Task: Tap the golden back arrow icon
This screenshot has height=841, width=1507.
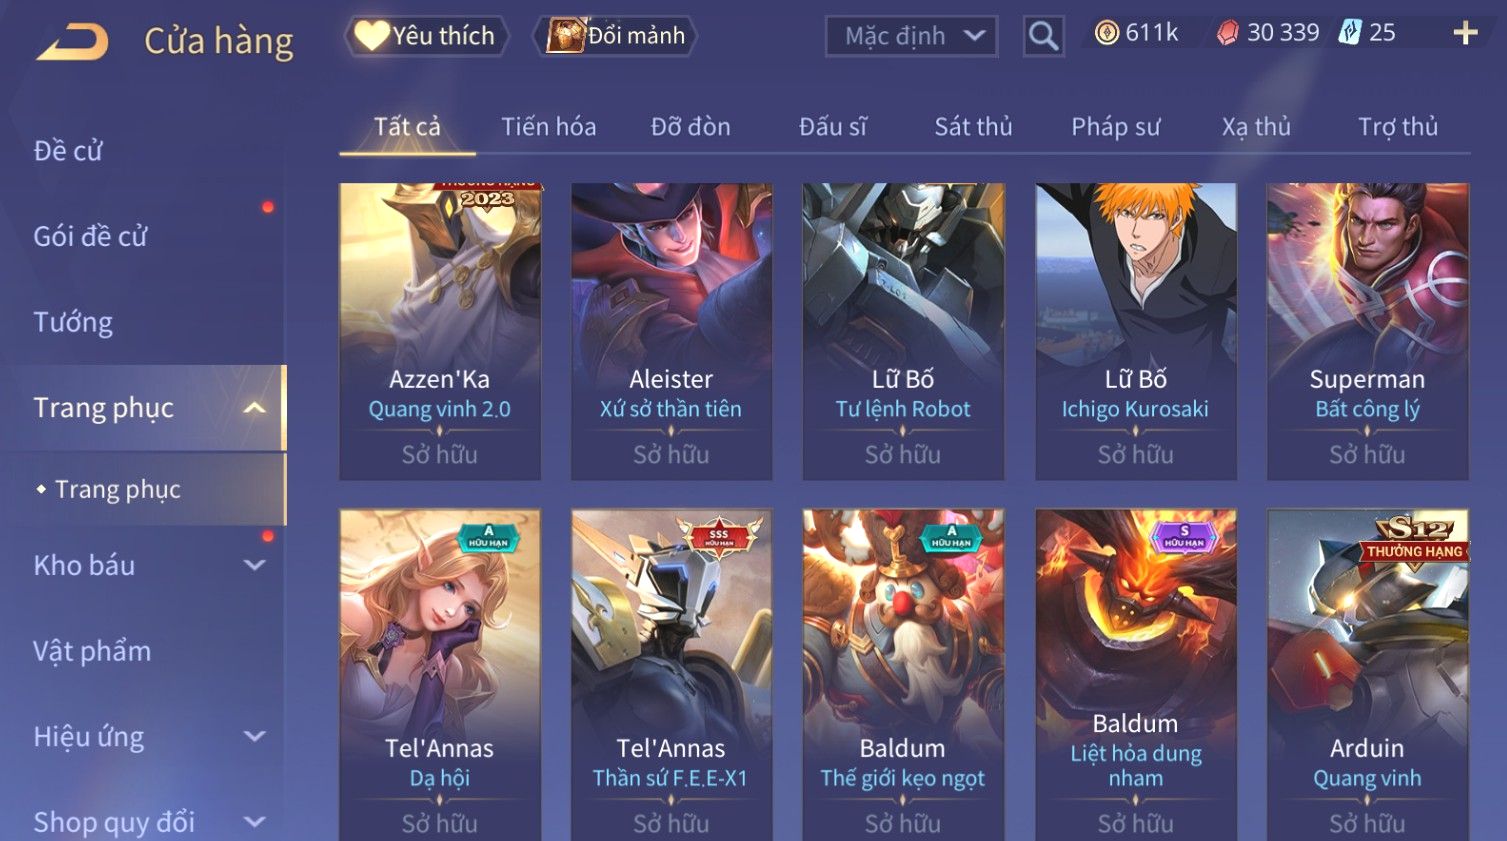Action: click(72, 42)
